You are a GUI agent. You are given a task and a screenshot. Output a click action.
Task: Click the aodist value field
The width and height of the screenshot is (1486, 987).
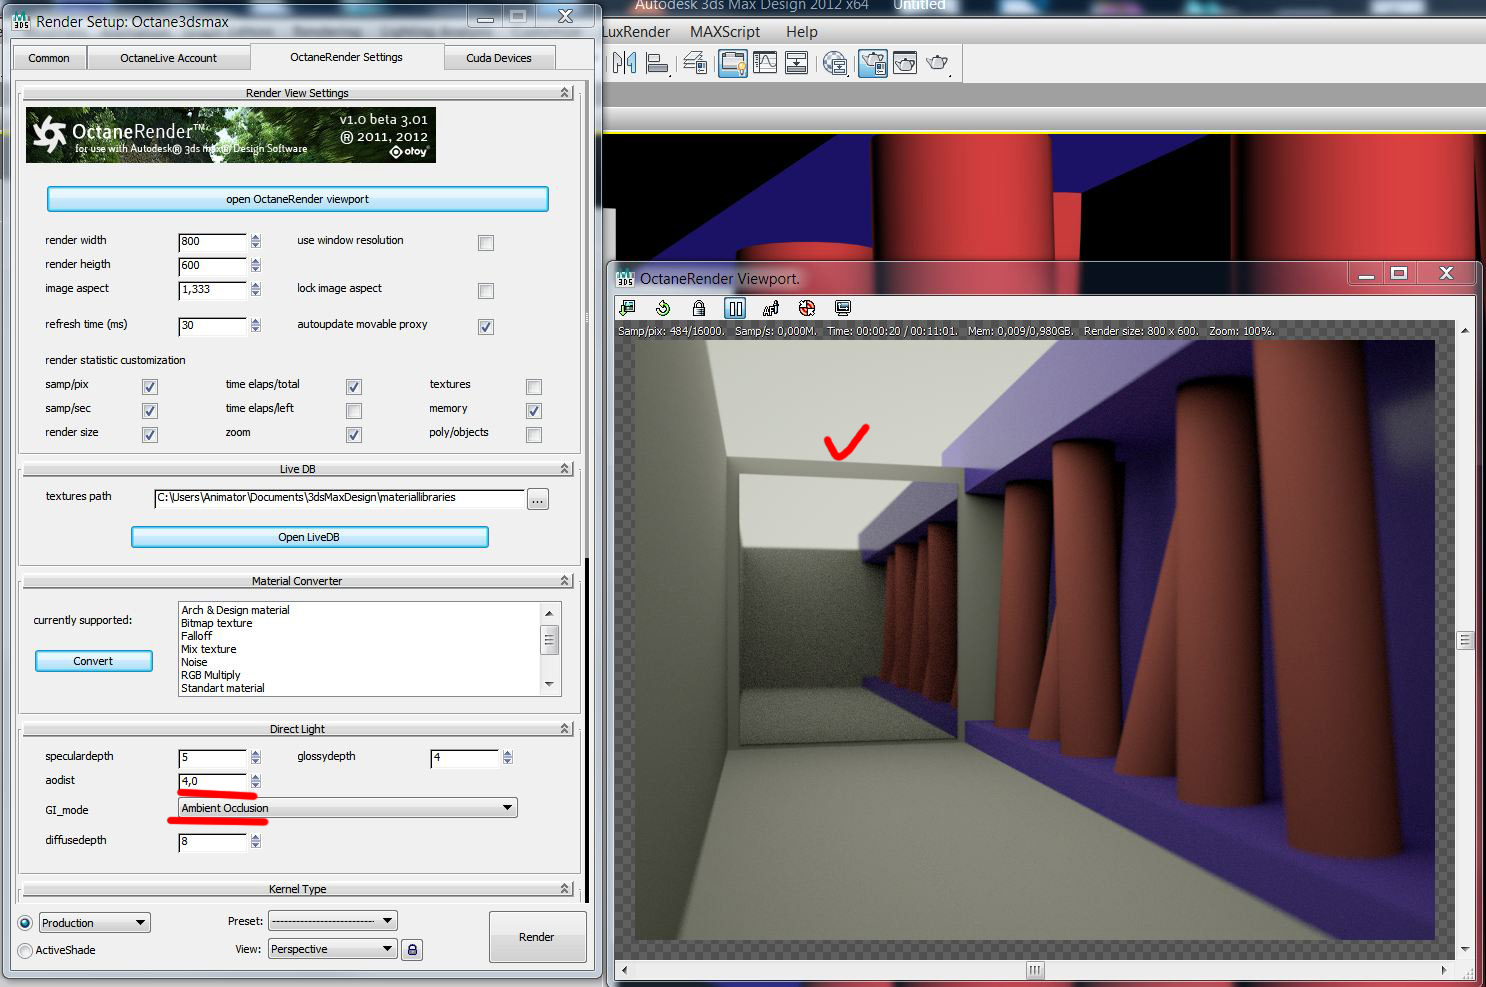click(212, 782)
